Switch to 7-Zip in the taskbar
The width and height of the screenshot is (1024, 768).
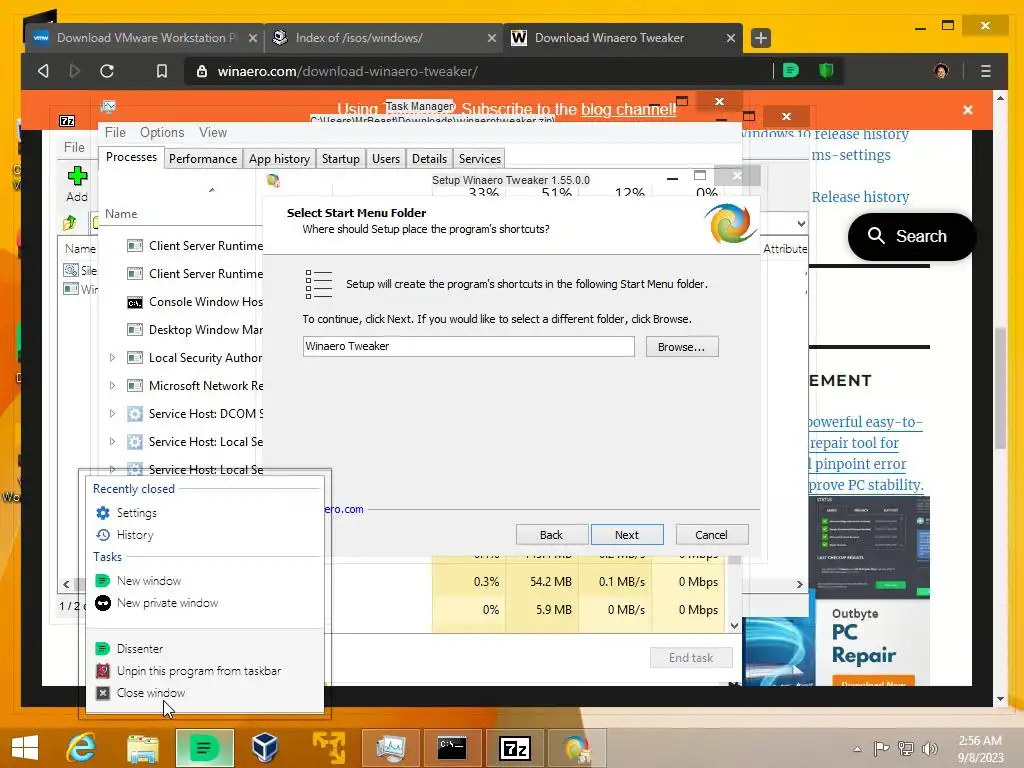click(x=514, y=748)
